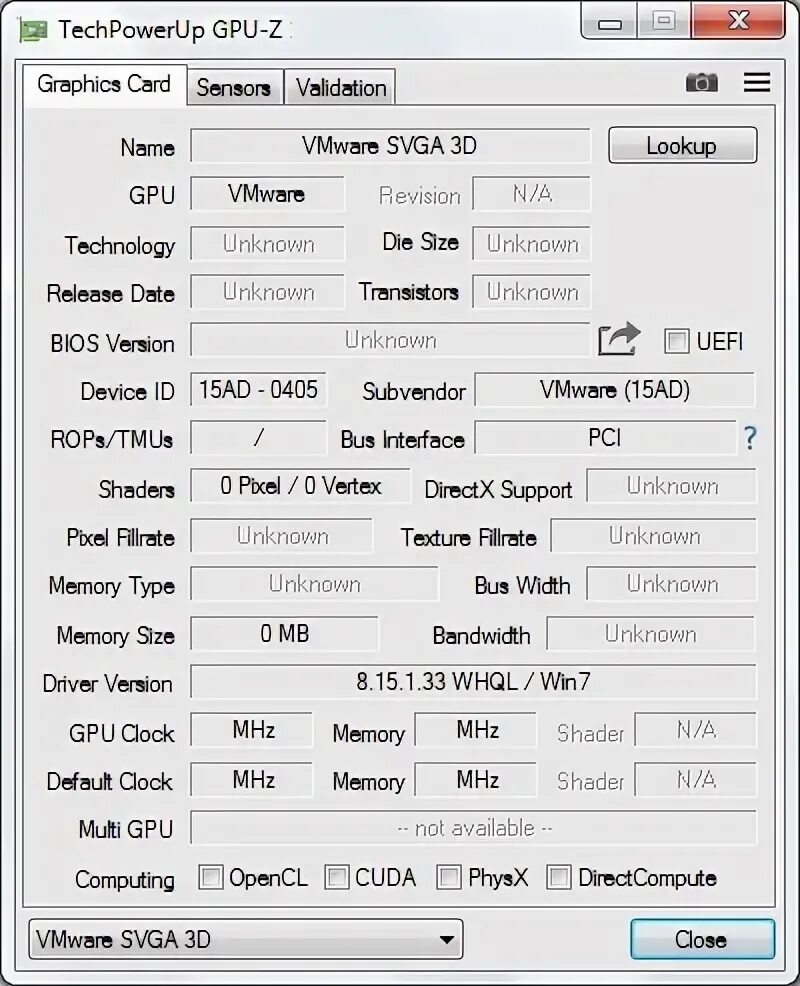Click the Device ID field 15AD - 0405
Viewport: 800px width, 986px height.
tap(258, 390)
